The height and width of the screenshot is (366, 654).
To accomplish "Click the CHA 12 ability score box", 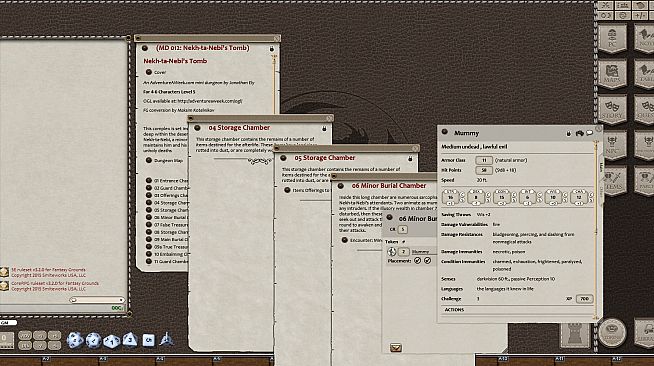I will tap(579, 197).
